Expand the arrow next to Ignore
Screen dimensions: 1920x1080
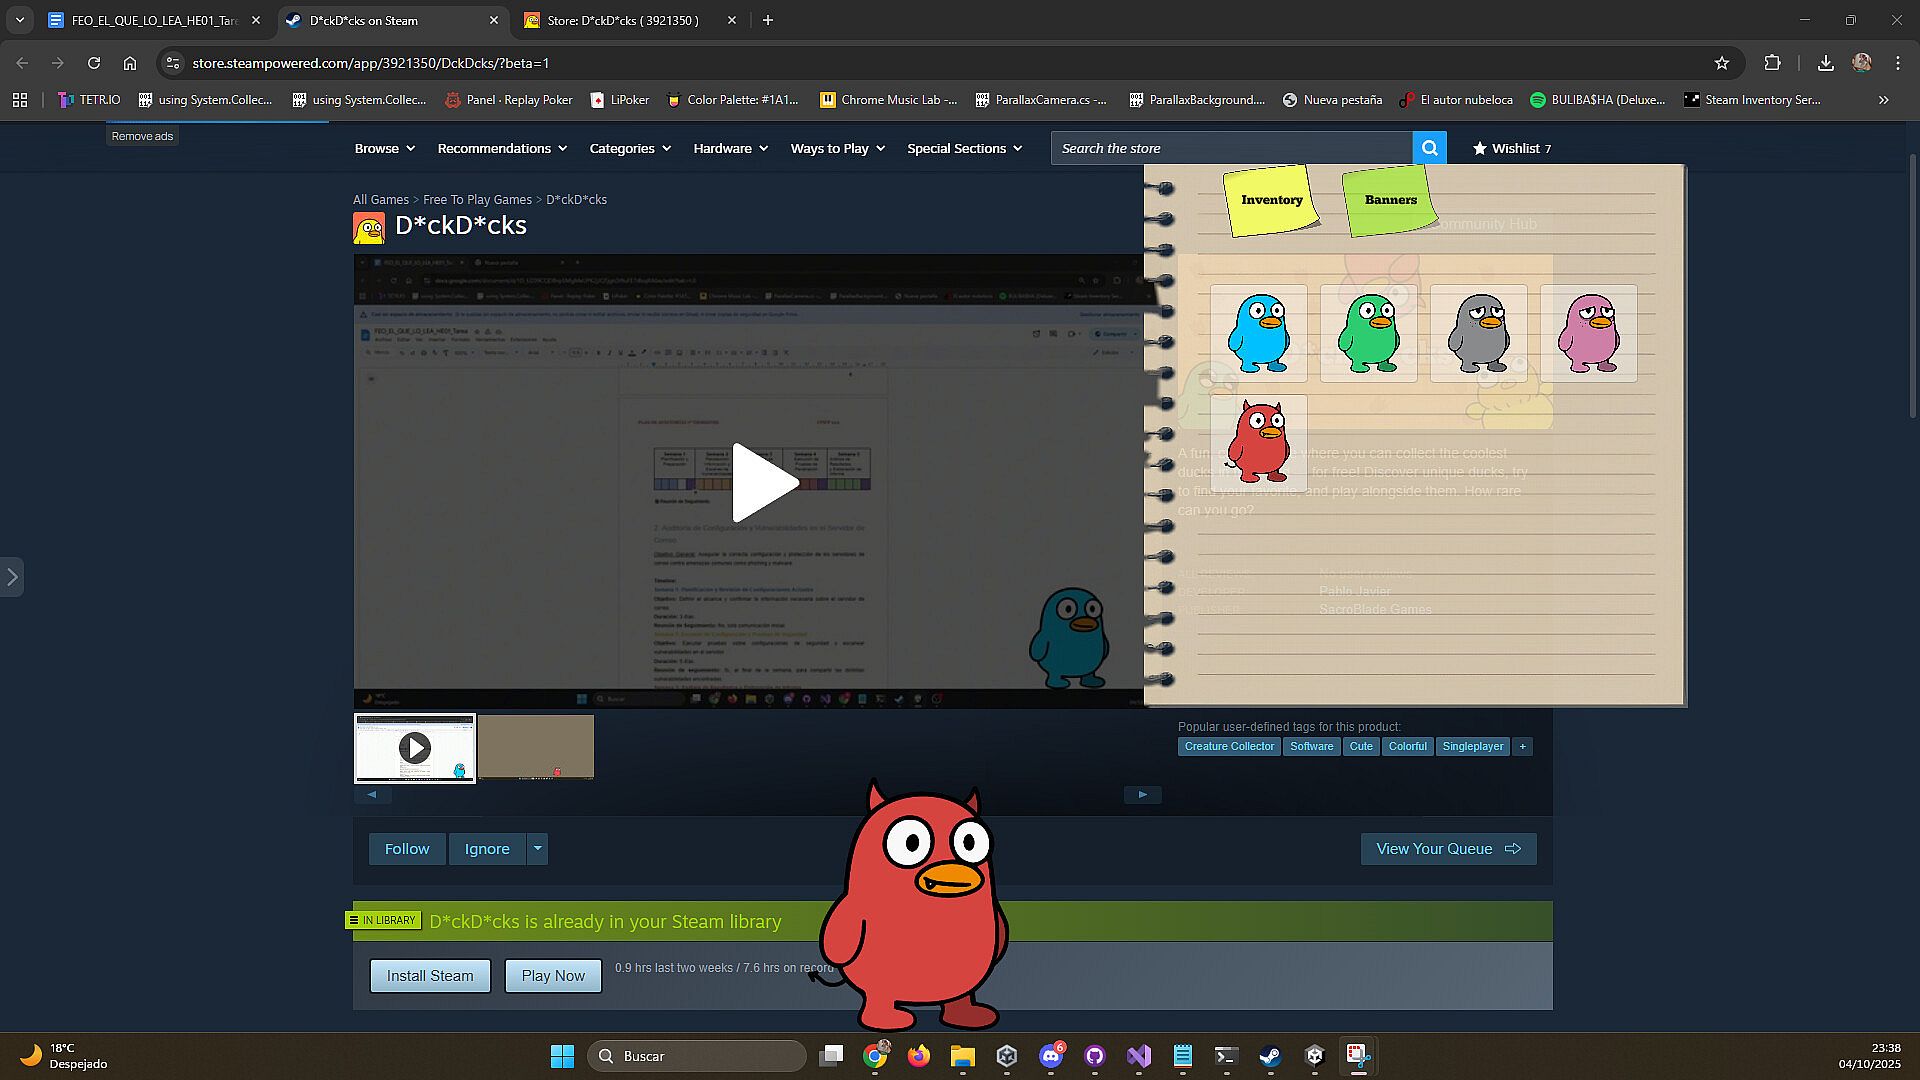pos(537,848)
